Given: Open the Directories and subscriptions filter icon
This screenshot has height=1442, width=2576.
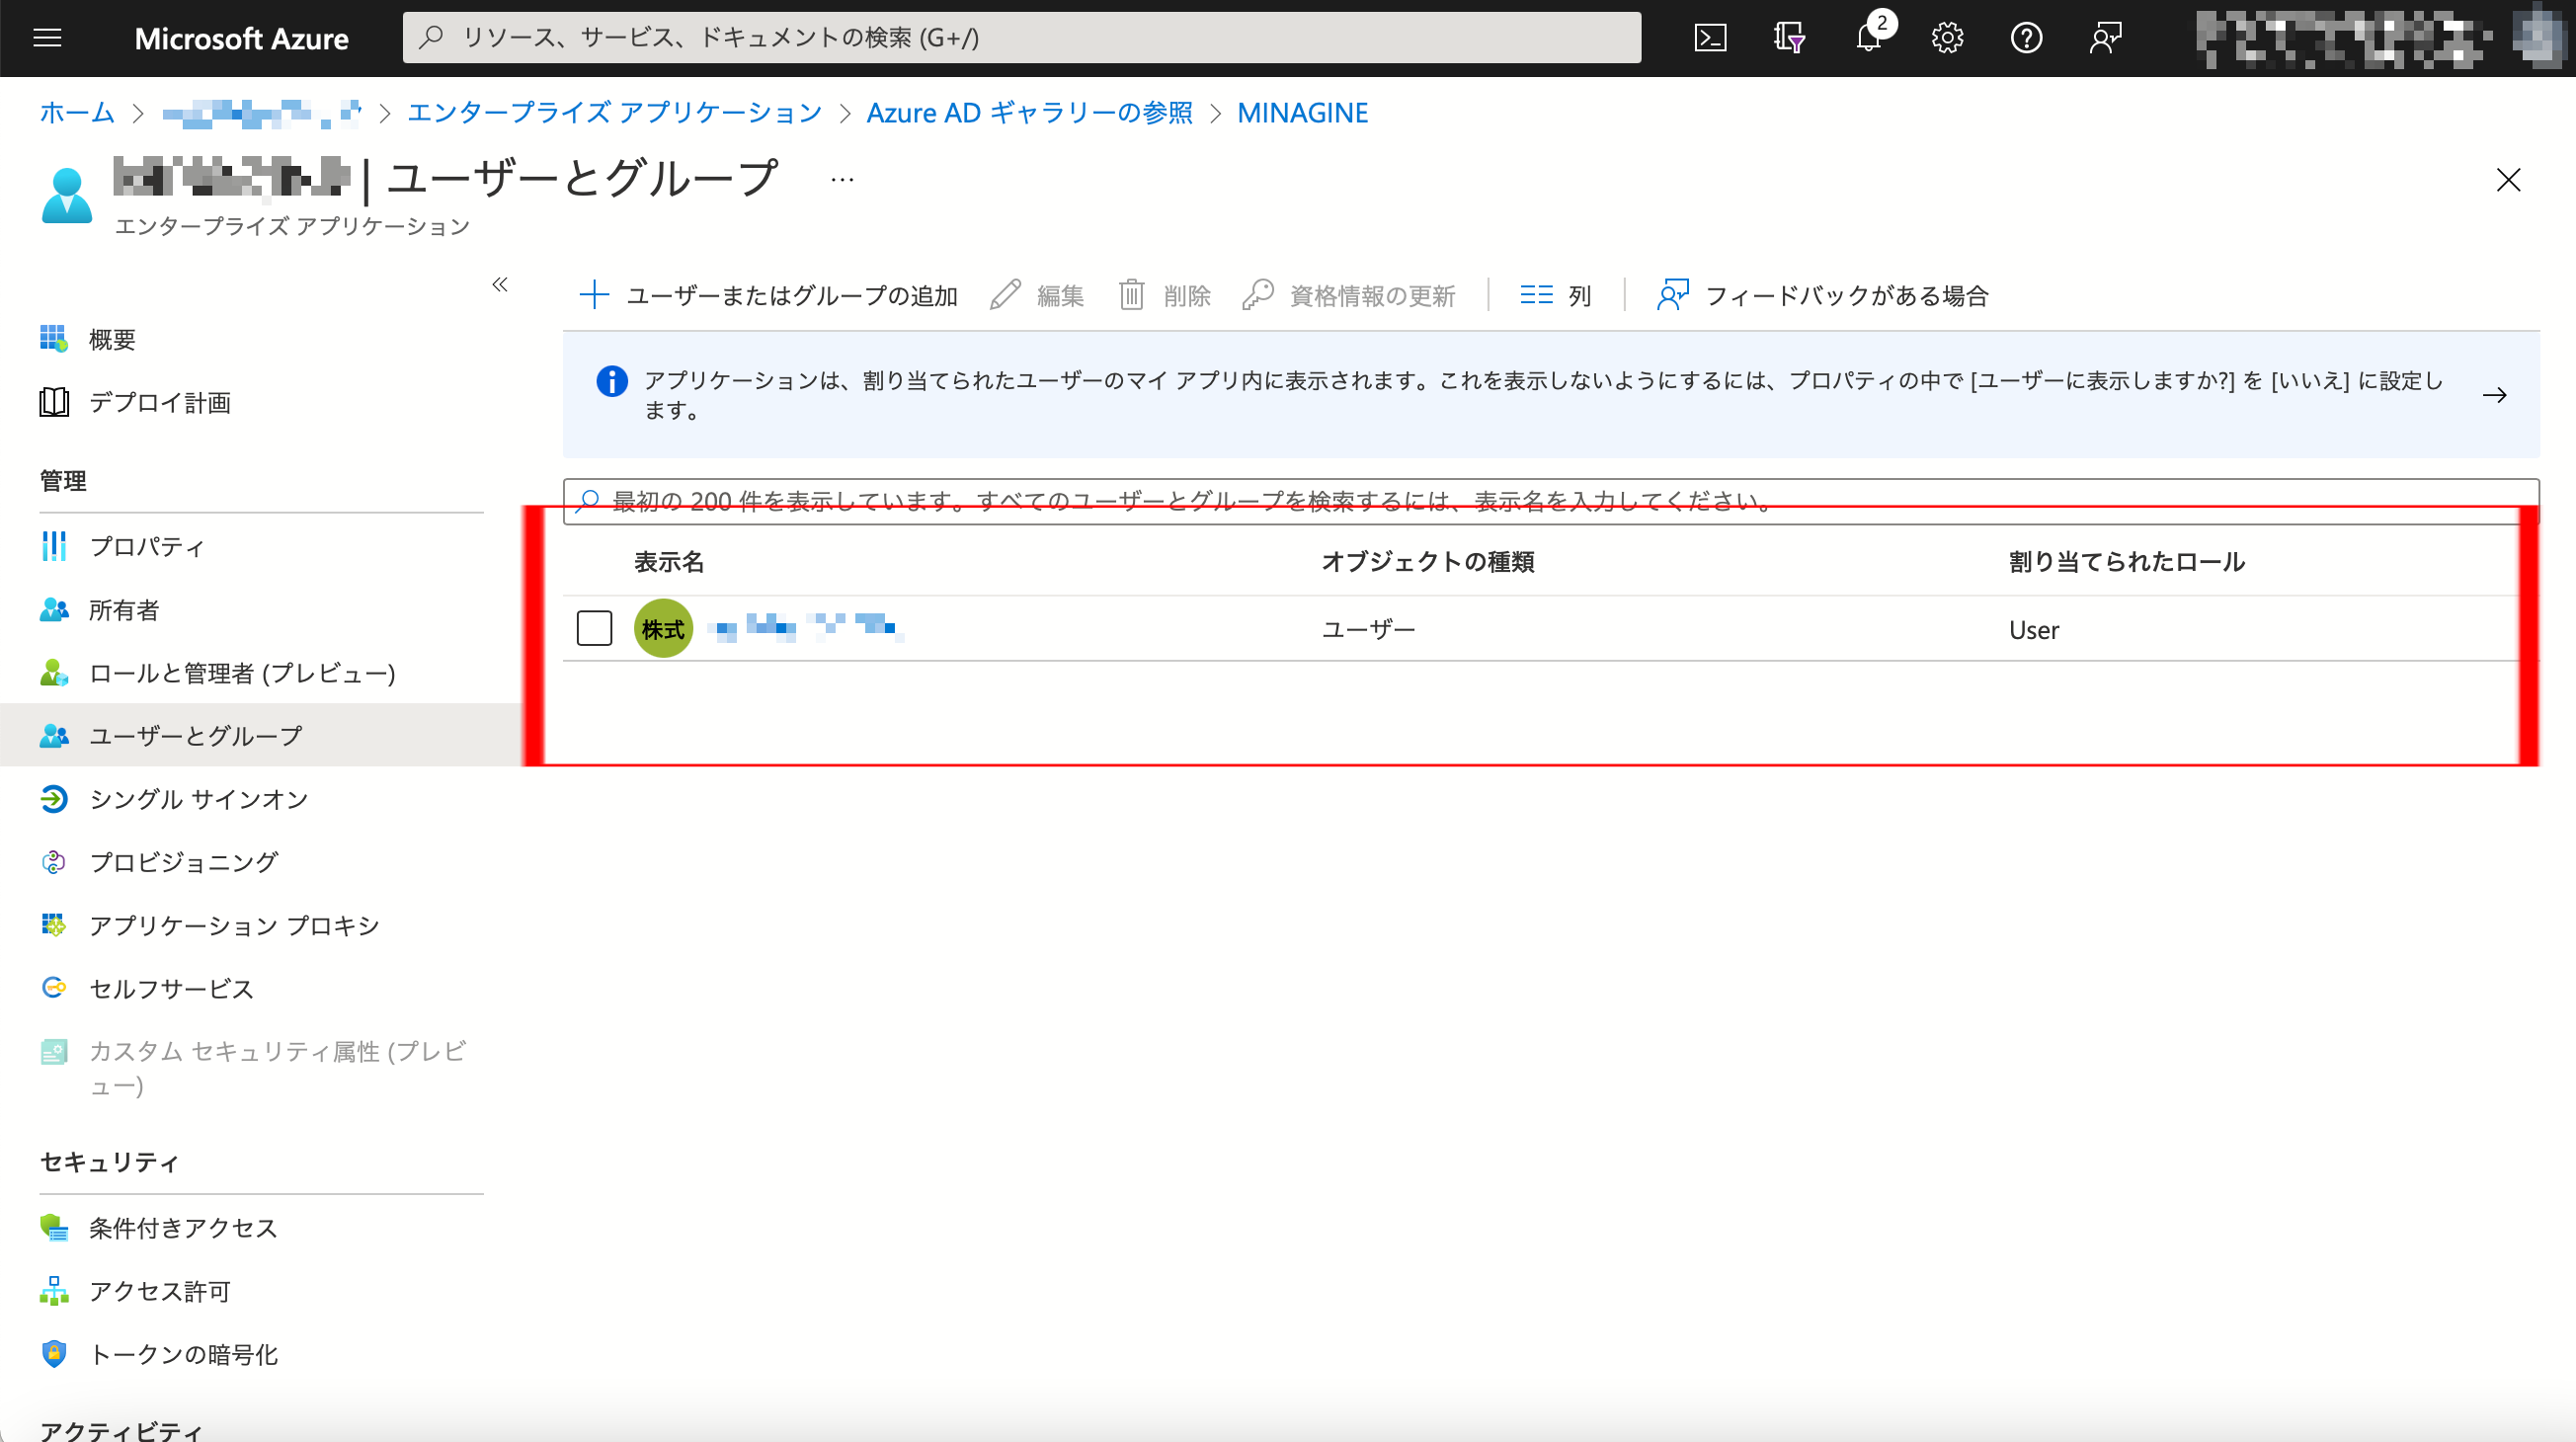Looking at the screenshot, I should click(1789, 38).
